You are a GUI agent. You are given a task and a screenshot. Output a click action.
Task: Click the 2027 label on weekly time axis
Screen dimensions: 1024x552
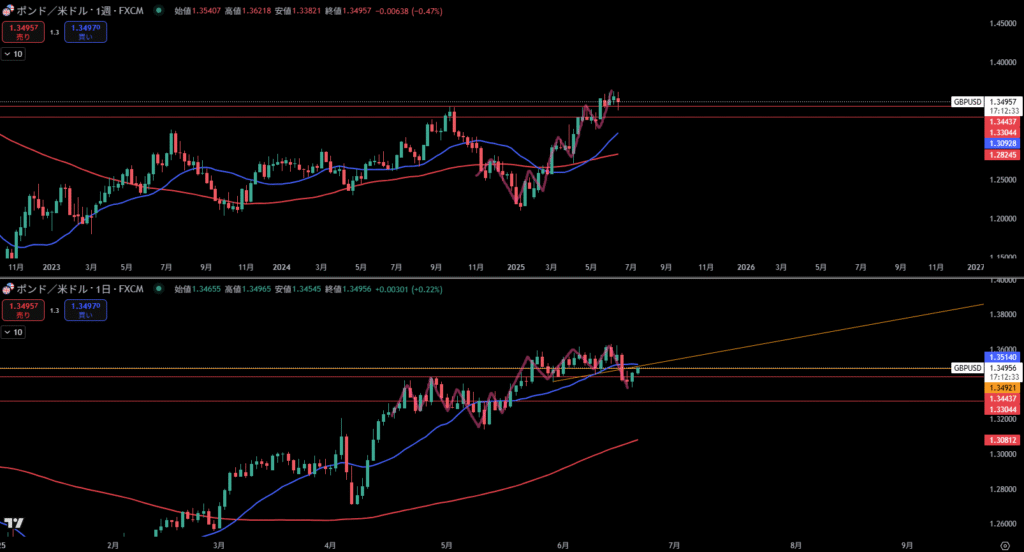(976, 267)
